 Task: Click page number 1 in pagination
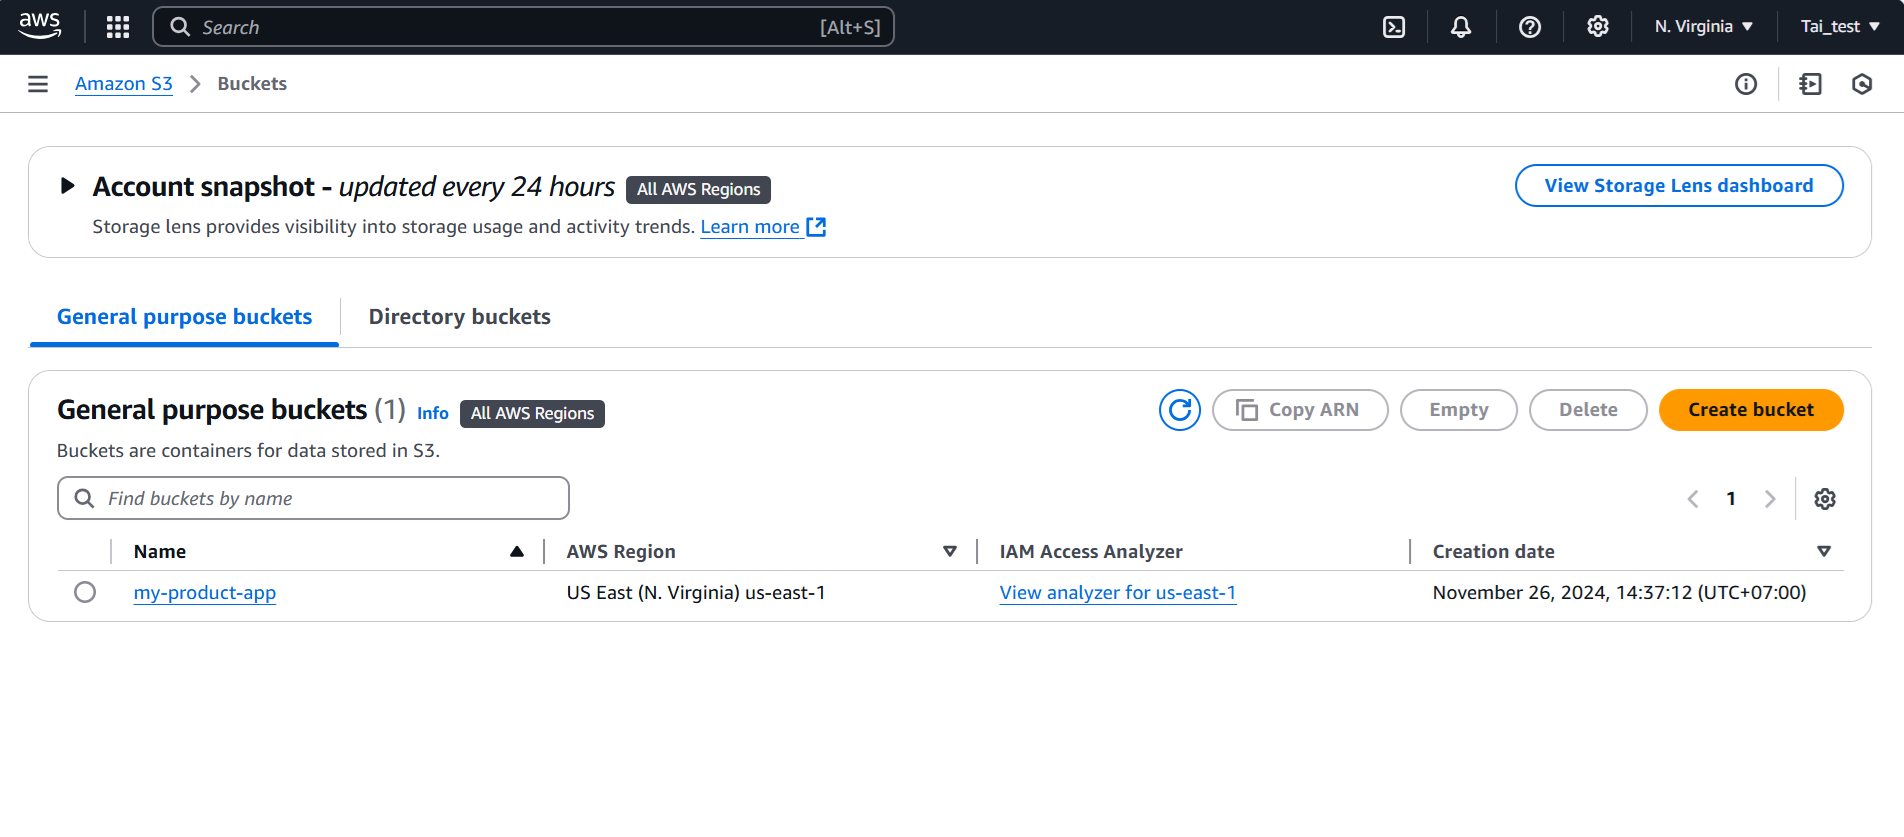tap(1731, 499)
